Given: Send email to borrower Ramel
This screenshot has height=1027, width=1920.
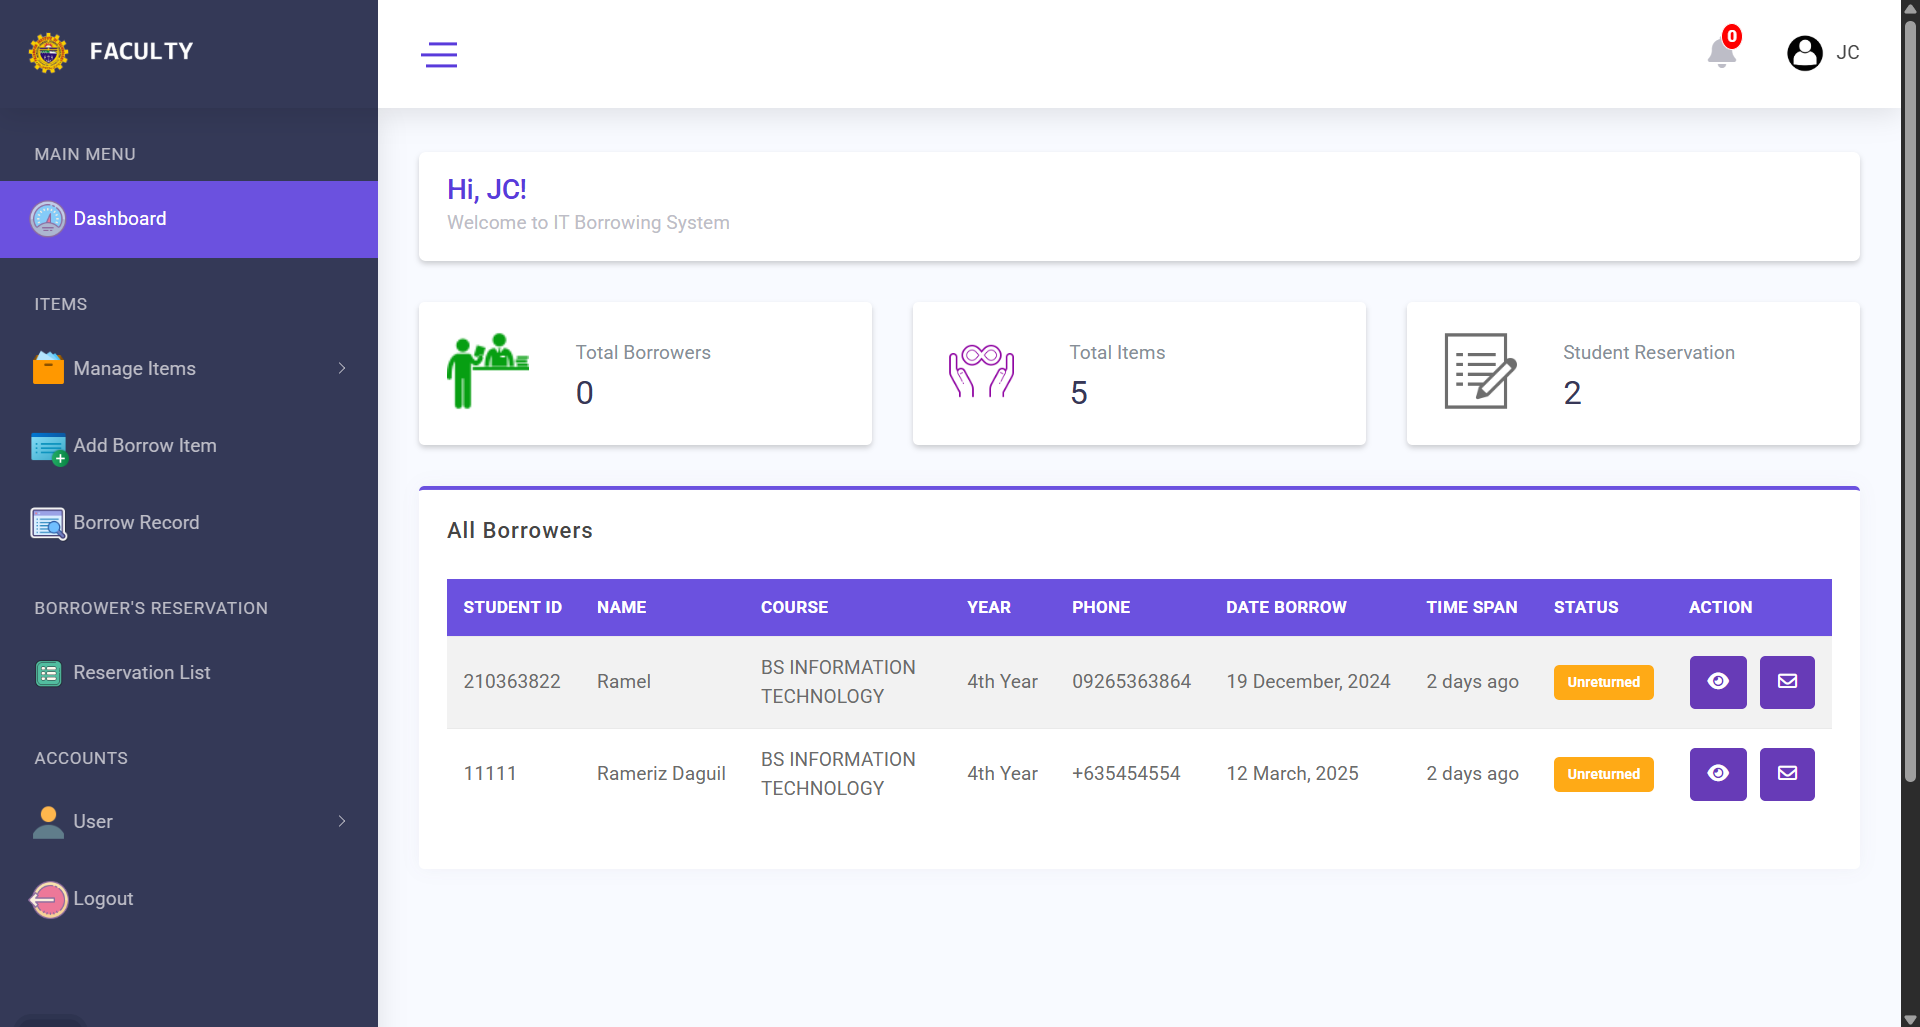Looking at the screenshot, I should coord(1786,682).
